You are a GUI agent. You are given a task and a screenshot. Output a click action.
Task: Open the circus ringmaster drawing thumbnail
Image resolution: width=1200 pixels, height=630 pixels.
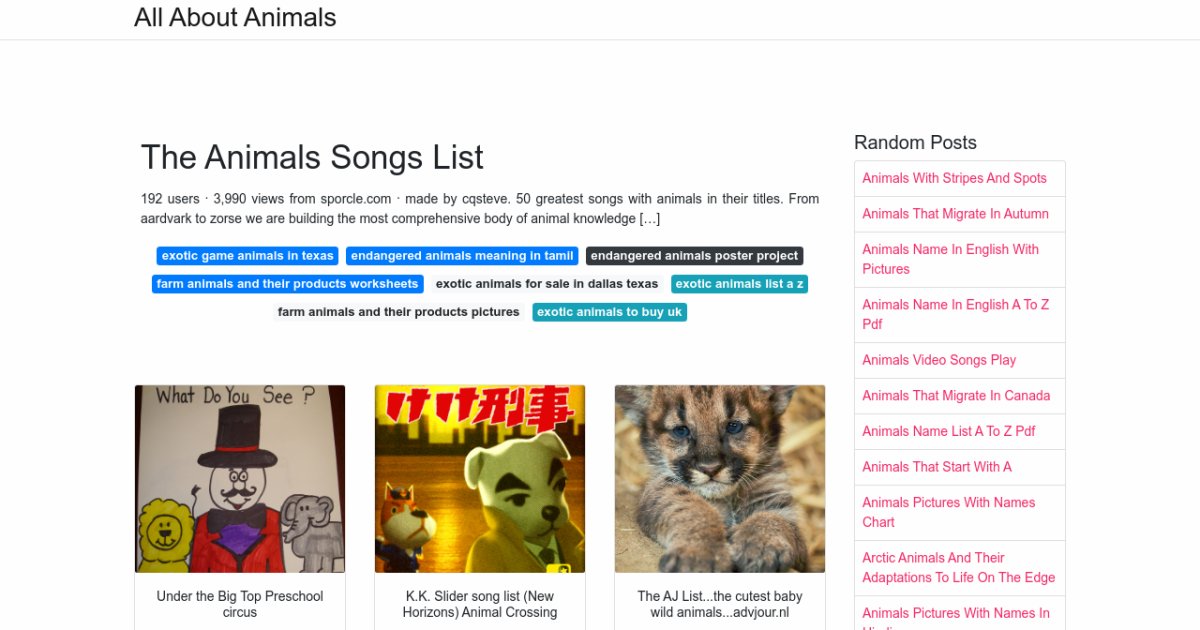pos(240,478)
